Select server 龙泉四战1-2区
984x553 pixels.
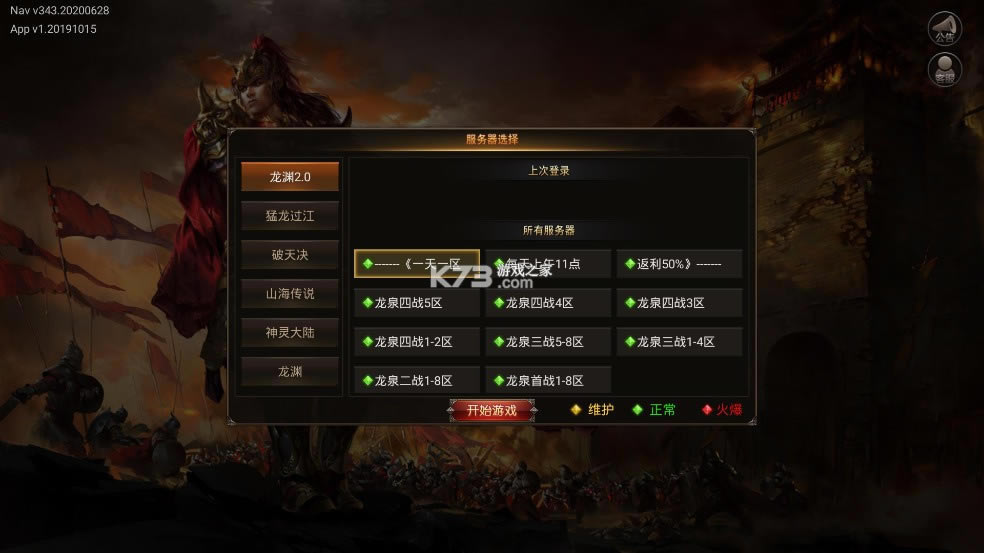[417, 341]
